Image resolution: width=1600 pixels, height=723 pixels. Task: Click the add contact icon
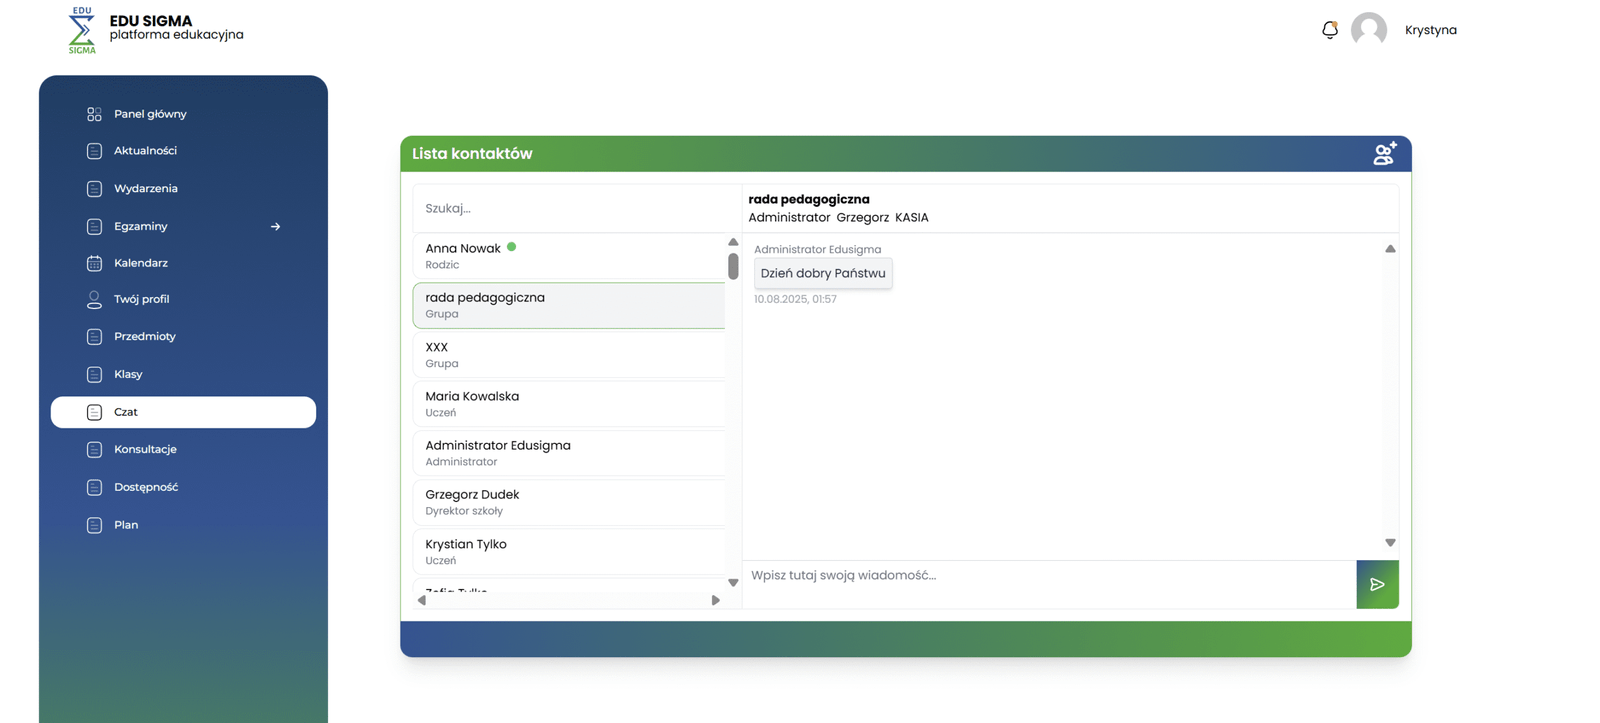pyautogui.click(x=1384, y=154)
